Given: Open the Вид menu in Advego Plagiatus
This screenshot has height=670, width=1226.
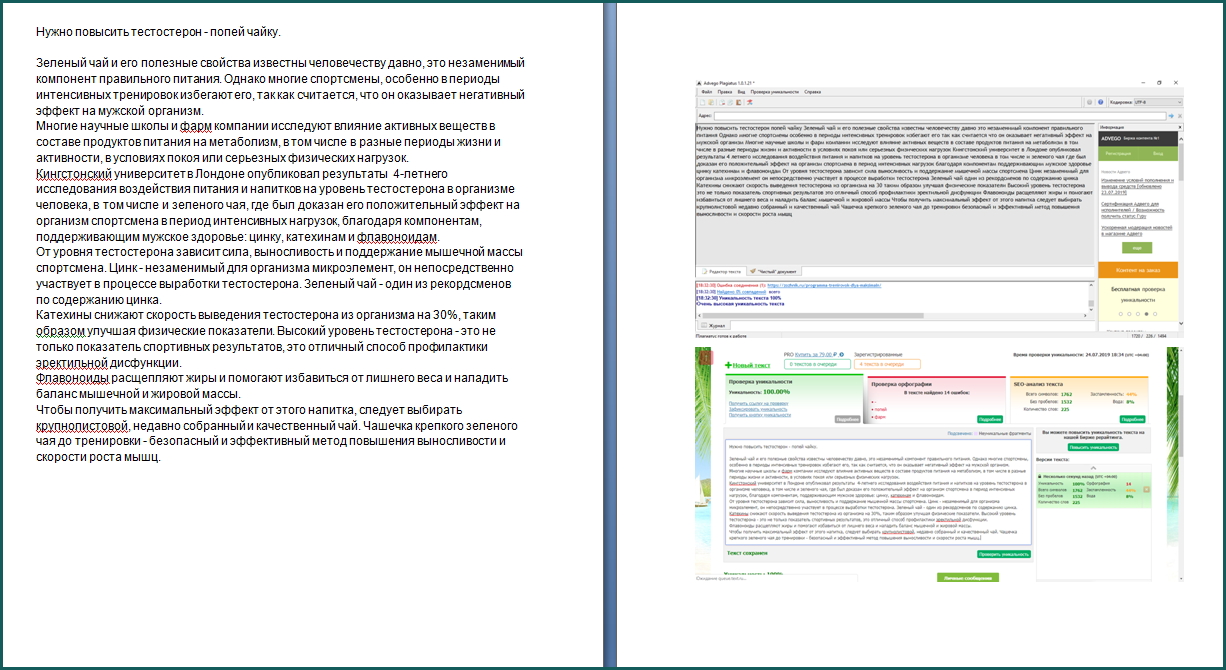Looking at the screenshot, I should coord(741,92).
